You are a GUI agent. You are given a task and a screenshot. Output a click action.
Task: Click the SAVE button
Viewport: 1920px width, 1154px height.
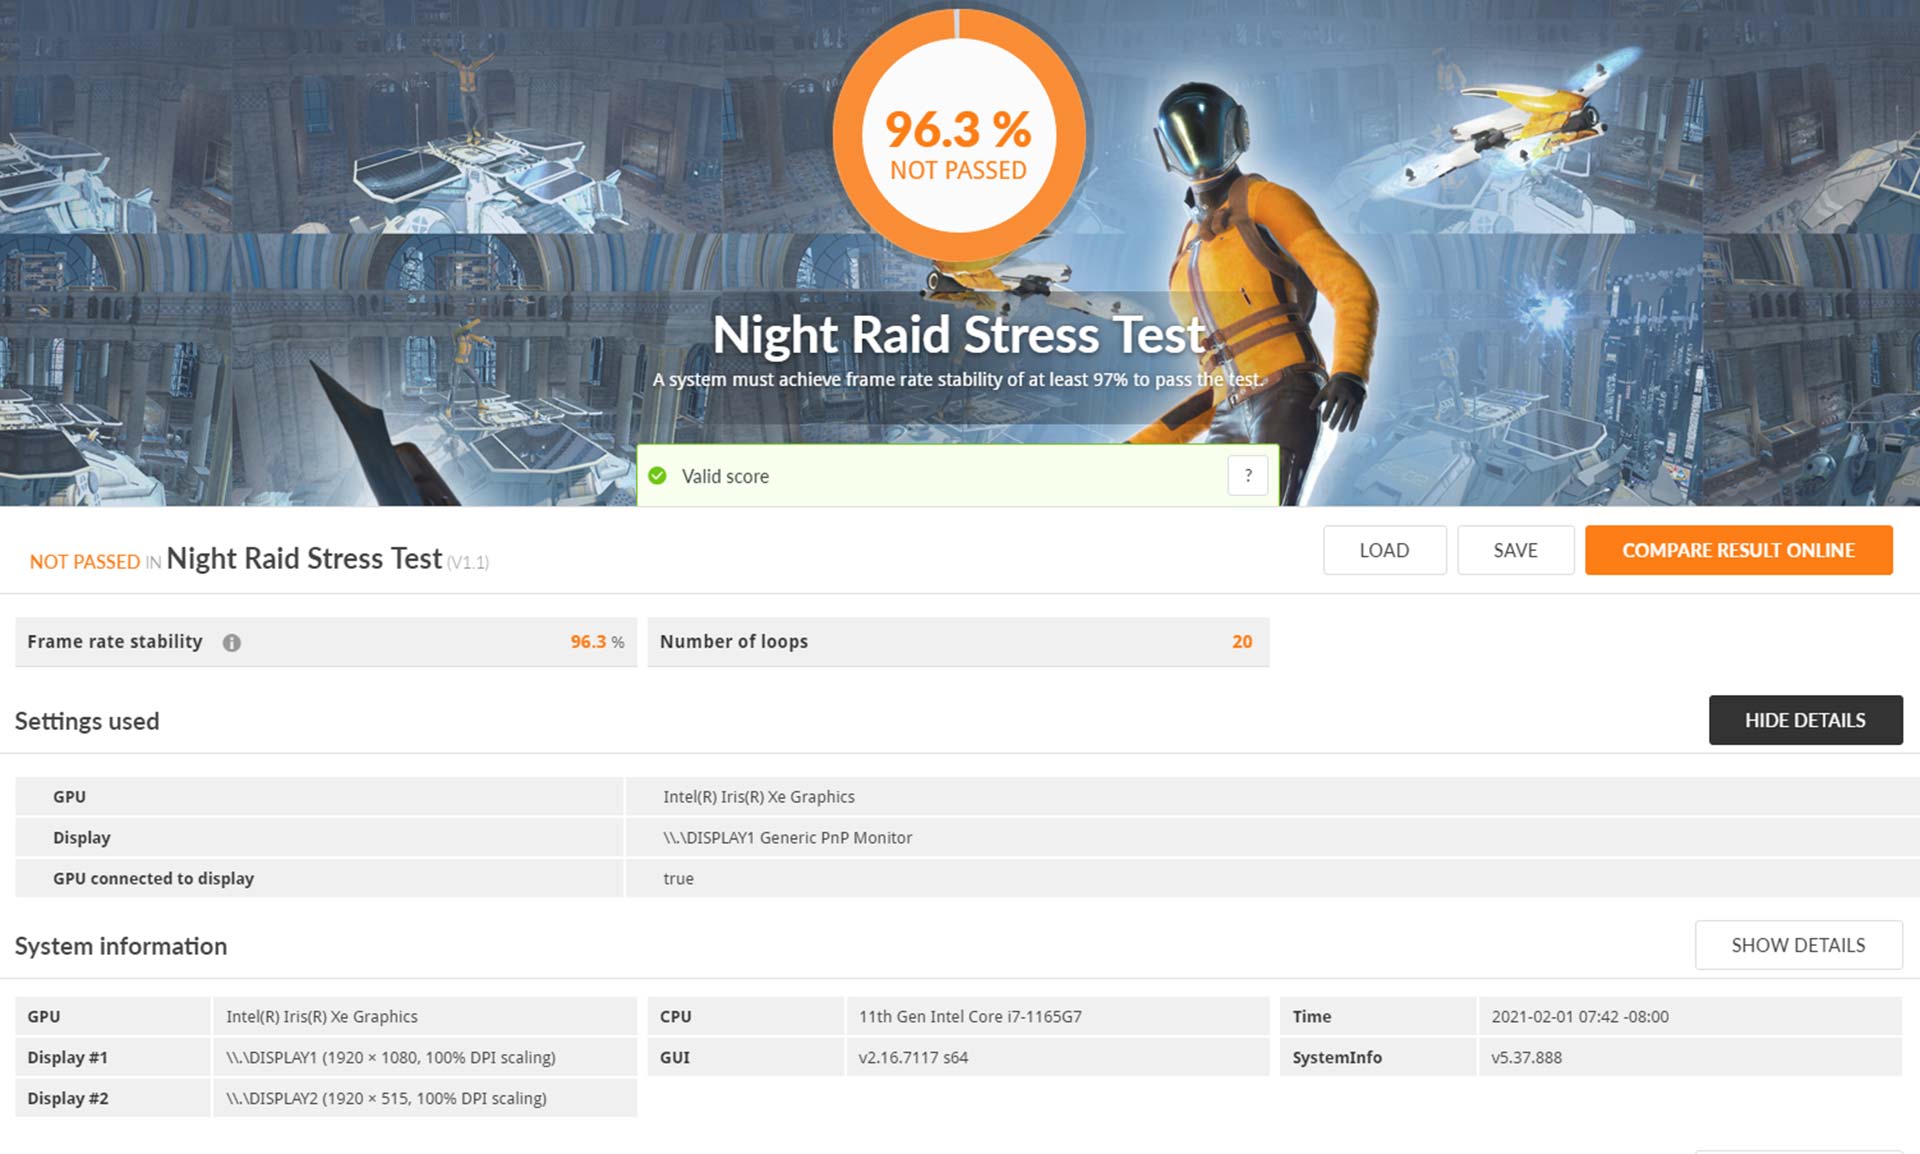1515,550
